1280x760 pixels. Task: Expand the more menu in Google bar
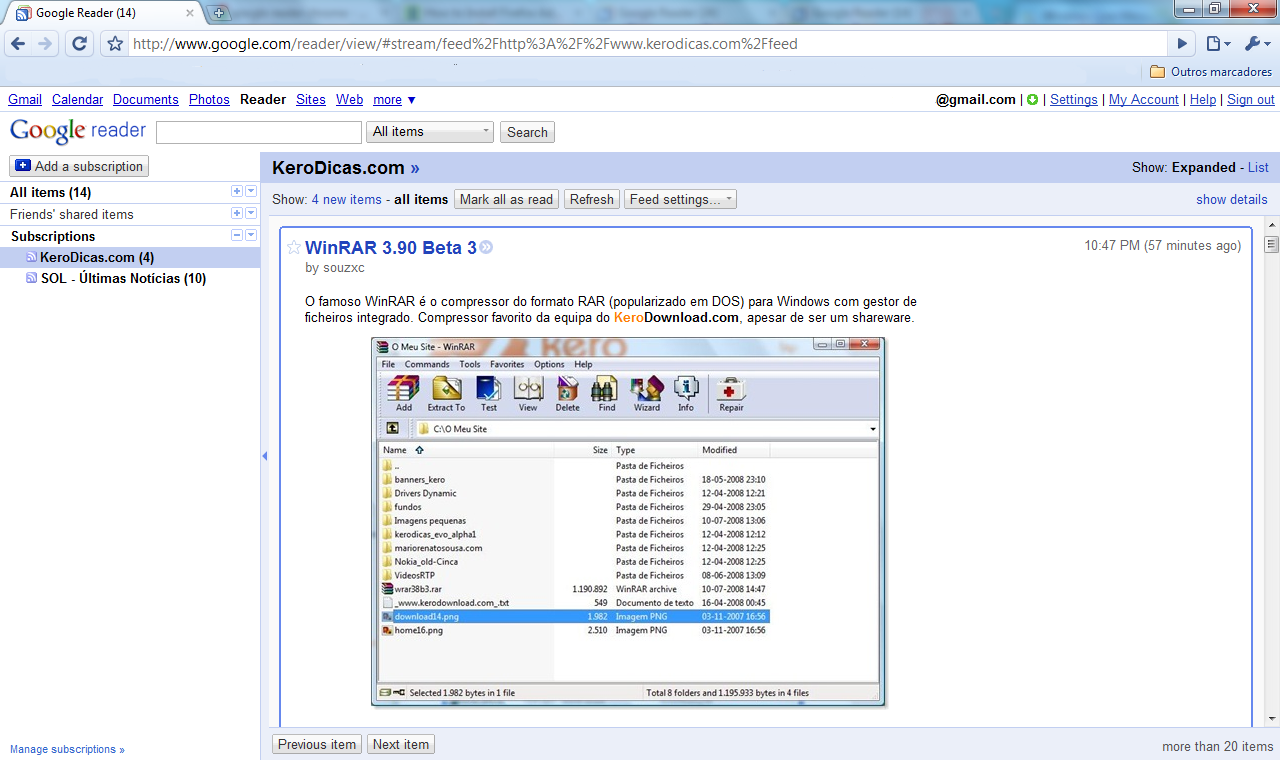pyautogui.click(x=394, y=100)
